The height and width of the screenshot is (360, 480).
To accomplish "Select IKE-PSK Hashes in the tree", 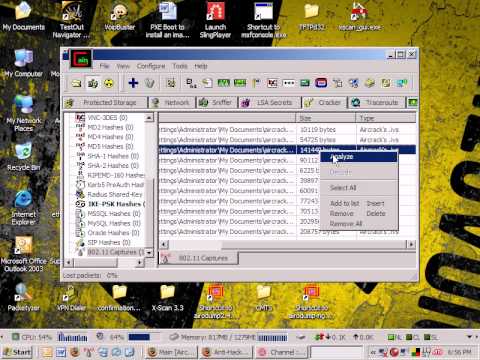I will pos(116,204).
